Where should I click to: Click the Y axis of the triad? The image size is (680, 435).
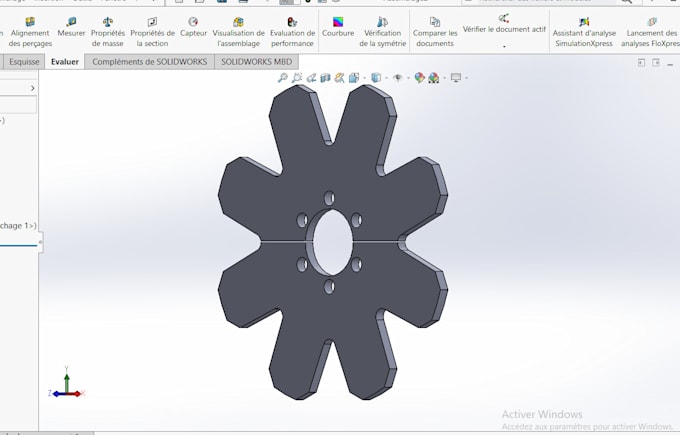[x=67, y=379]
